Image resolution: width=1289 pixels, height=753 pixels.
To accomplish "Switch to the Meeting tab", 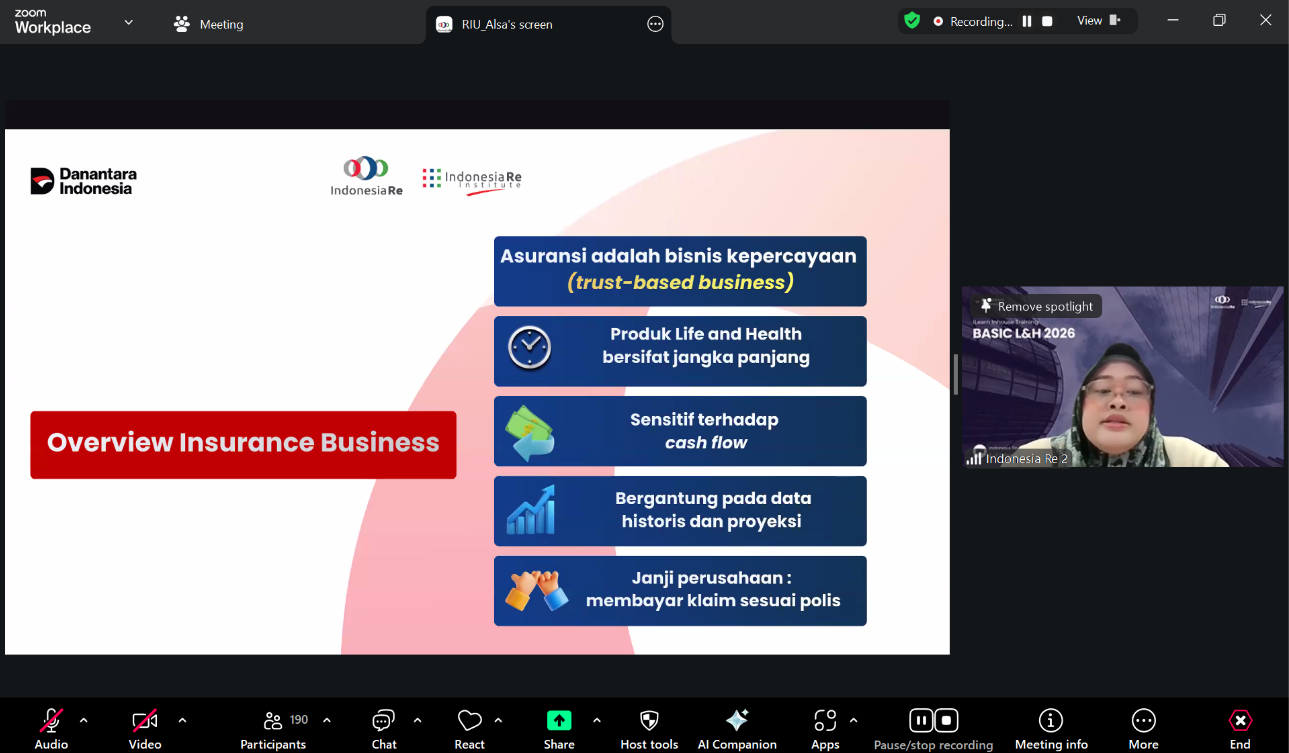I will 209,24.
